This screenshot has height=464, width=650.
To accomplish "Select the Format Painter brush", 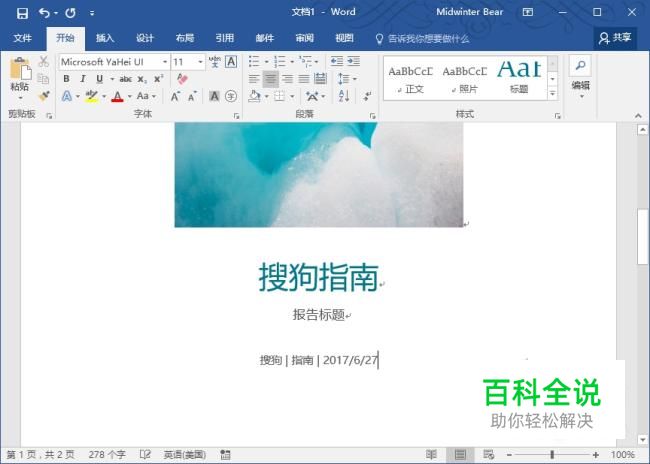I will 44,96.
